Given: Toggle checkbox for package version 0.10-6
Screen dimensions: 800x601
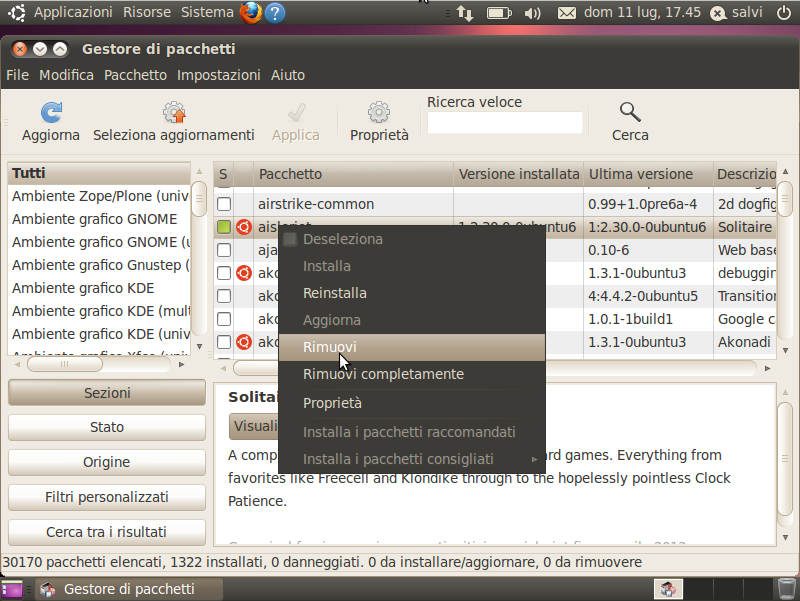Looking at the screenshot, I should (x=224, y=250).
